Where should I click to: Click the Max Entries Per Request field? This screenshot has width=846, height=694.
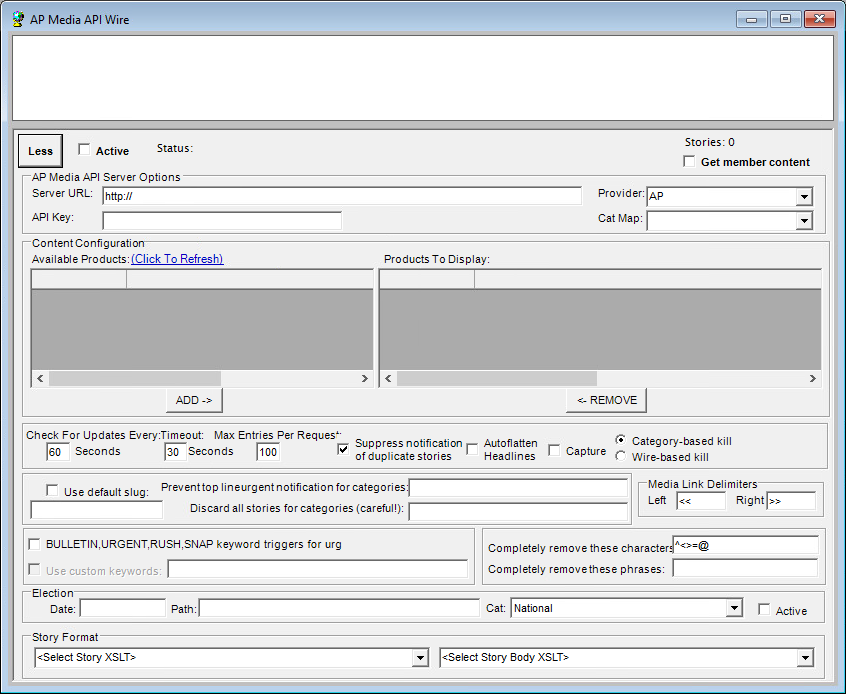coord(268,452)
